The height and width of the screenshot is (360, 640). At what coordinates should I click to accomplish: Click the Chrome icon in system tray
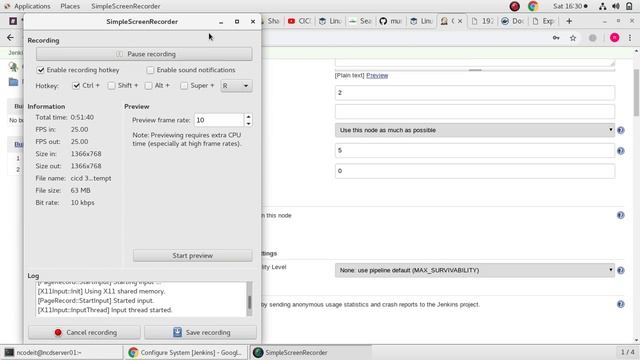533,6
